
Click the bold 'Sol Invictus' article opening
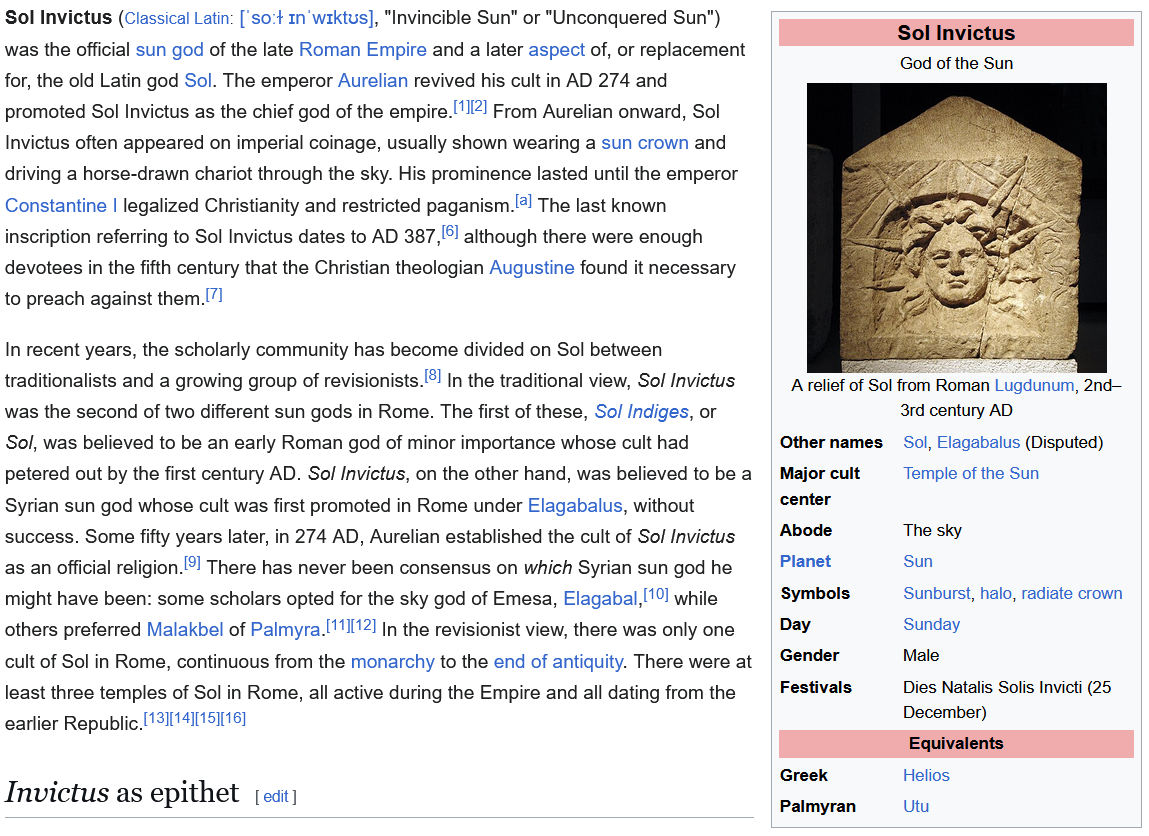pyautogui.click(x=59, y=18)
